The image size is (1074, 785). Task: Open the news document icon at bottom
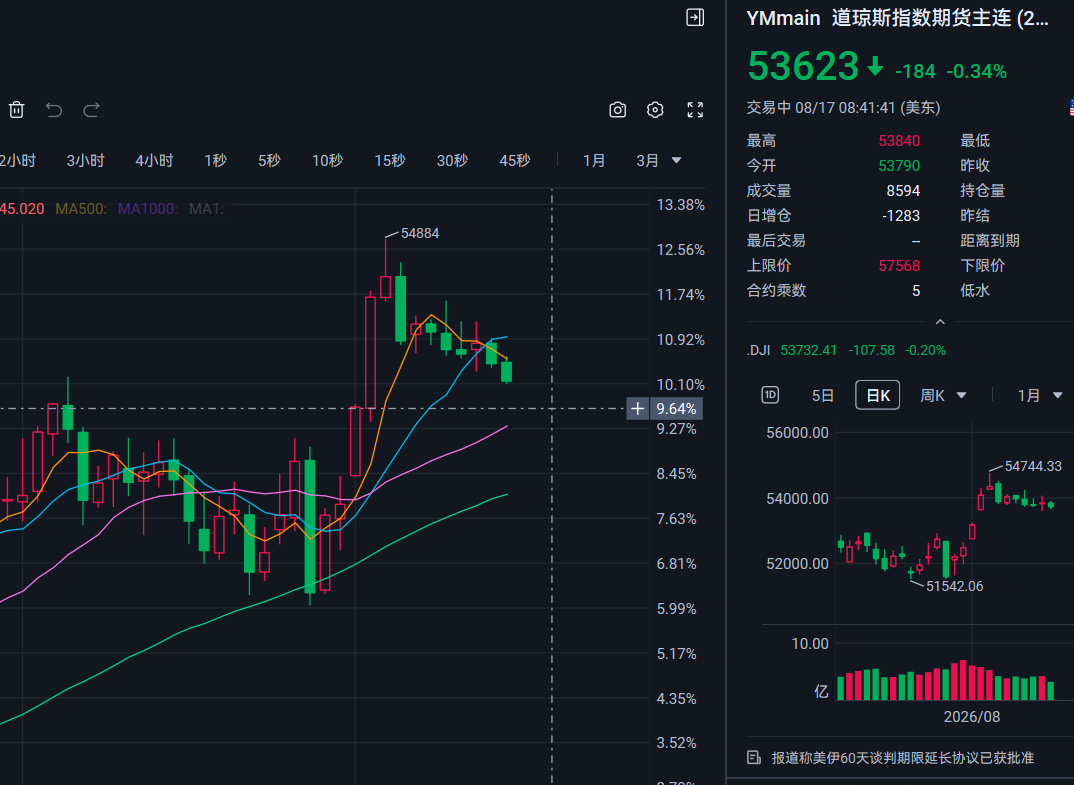pos(754,758)
